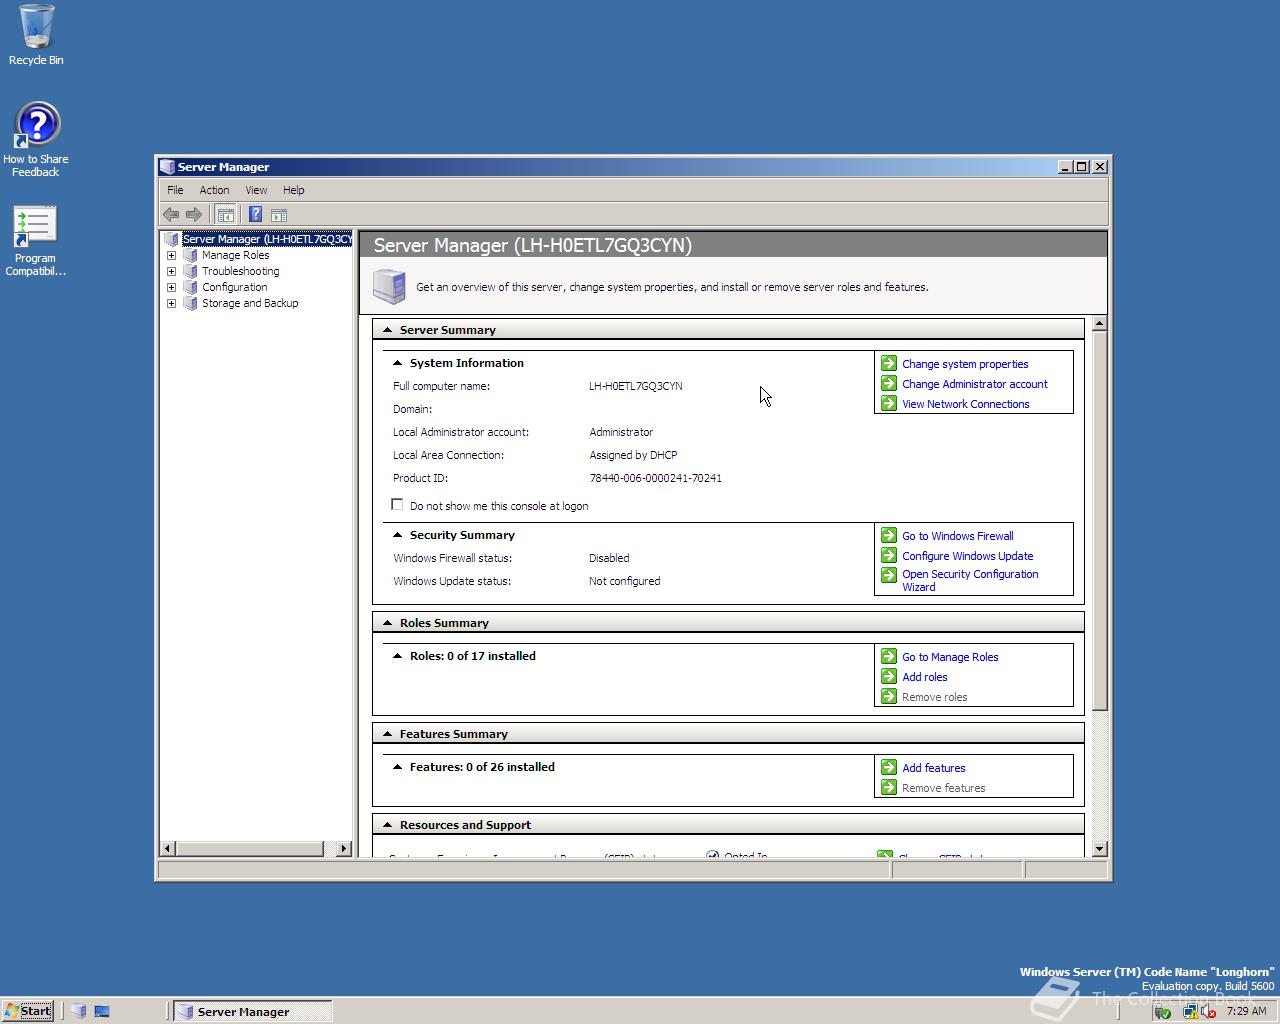
Task: Click the root Server Manager node icon in tree
Action: tap(171, 239)
